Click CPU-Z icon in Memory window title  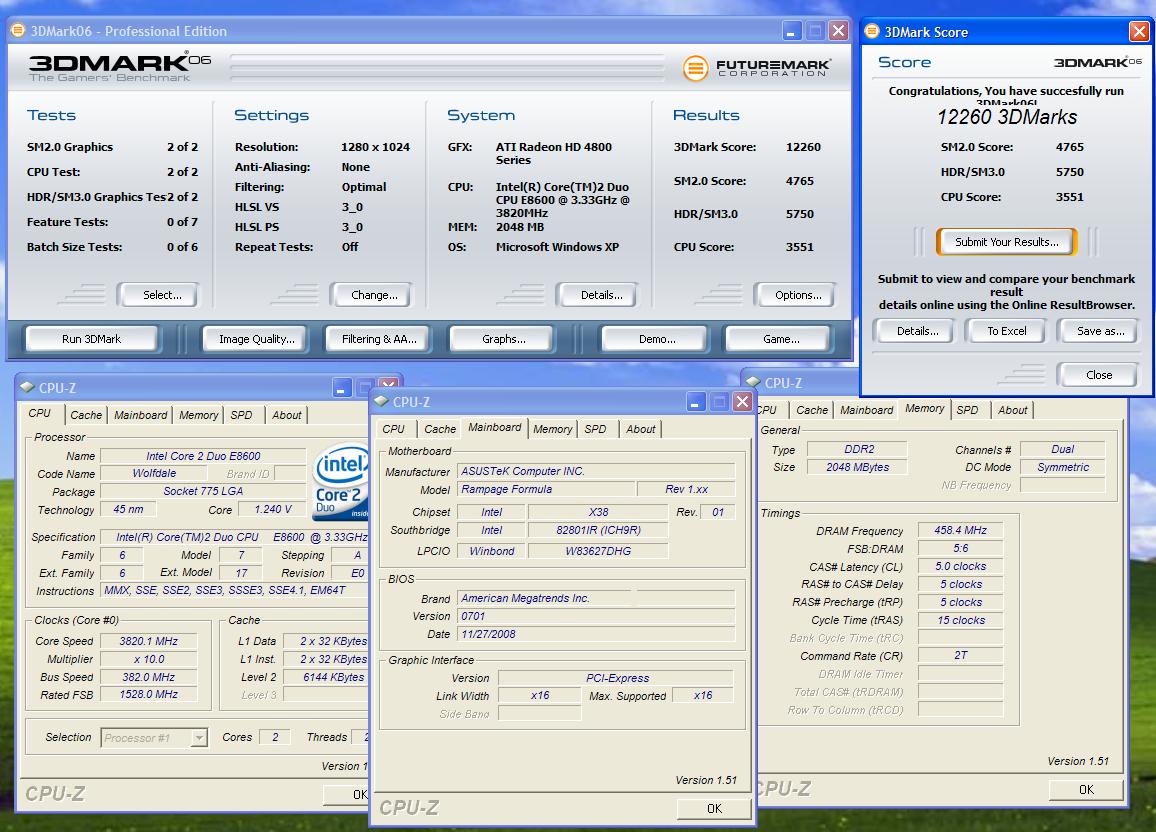753,382
